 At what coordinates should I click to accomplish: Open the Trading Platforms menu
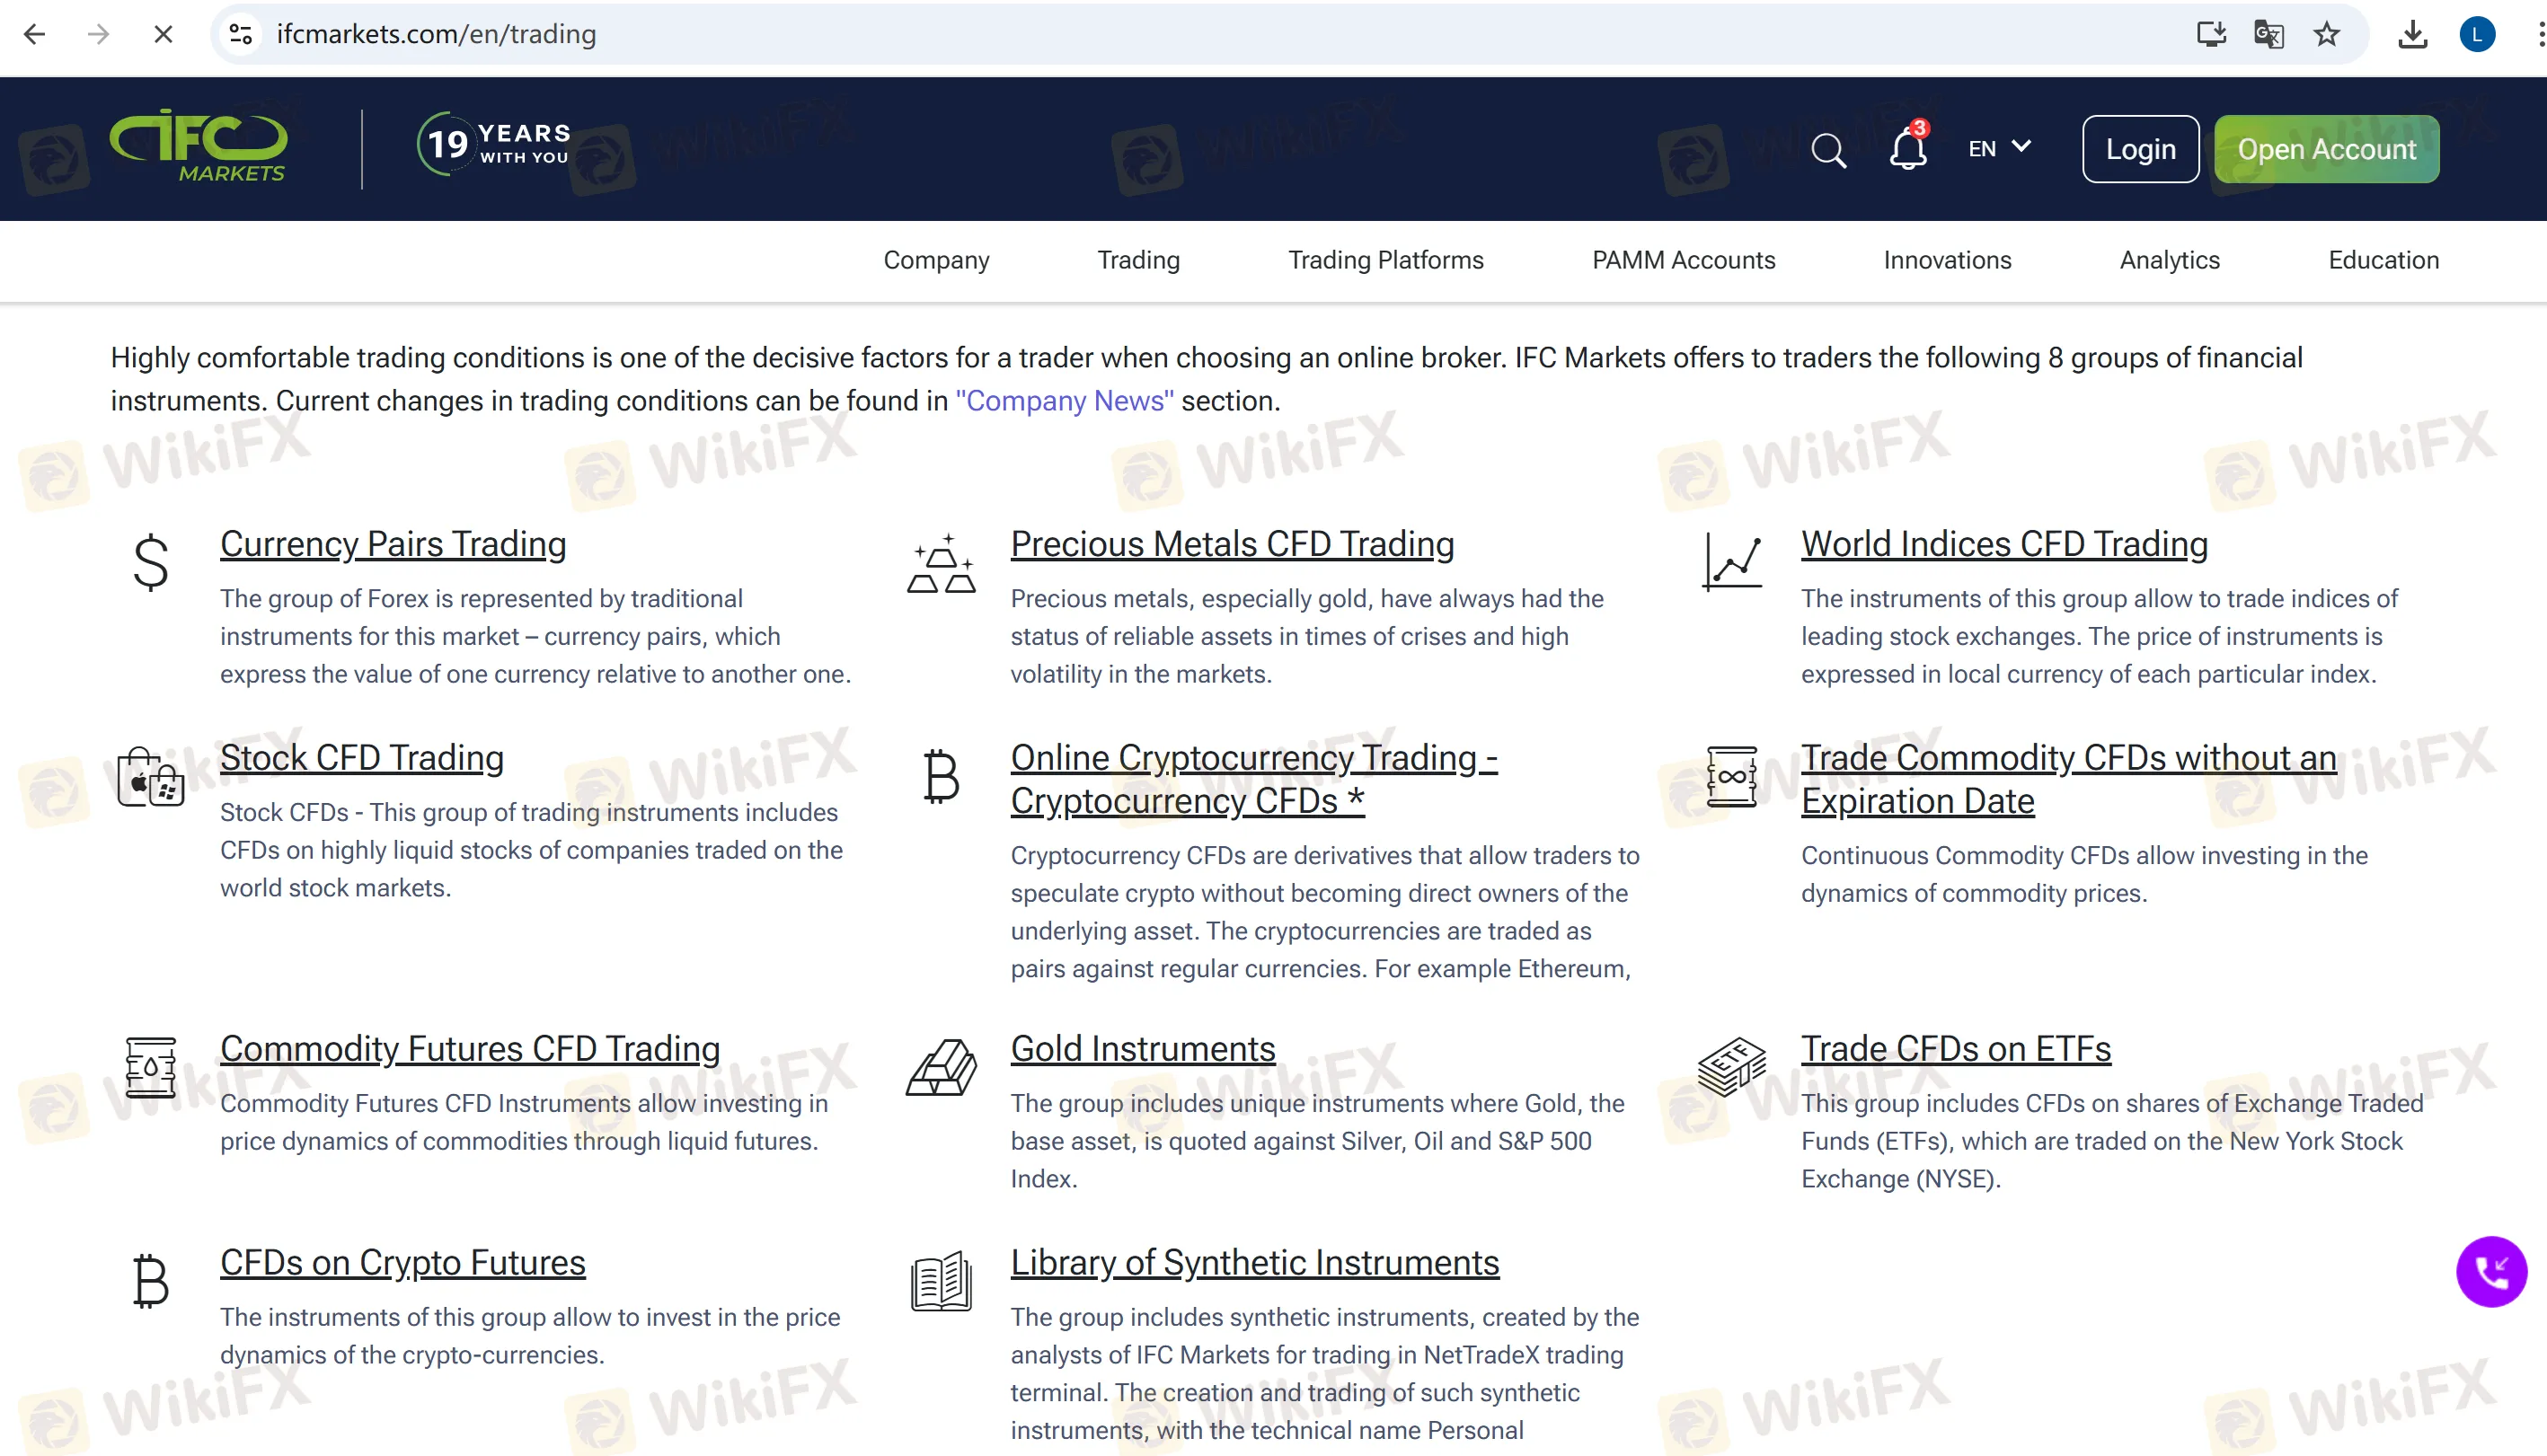pos(1385,260)
